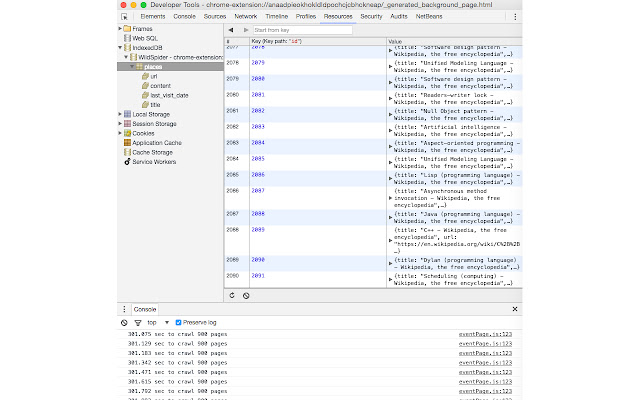
Task: Switch to the Sources tab
Action: click(x=214, y=17)
